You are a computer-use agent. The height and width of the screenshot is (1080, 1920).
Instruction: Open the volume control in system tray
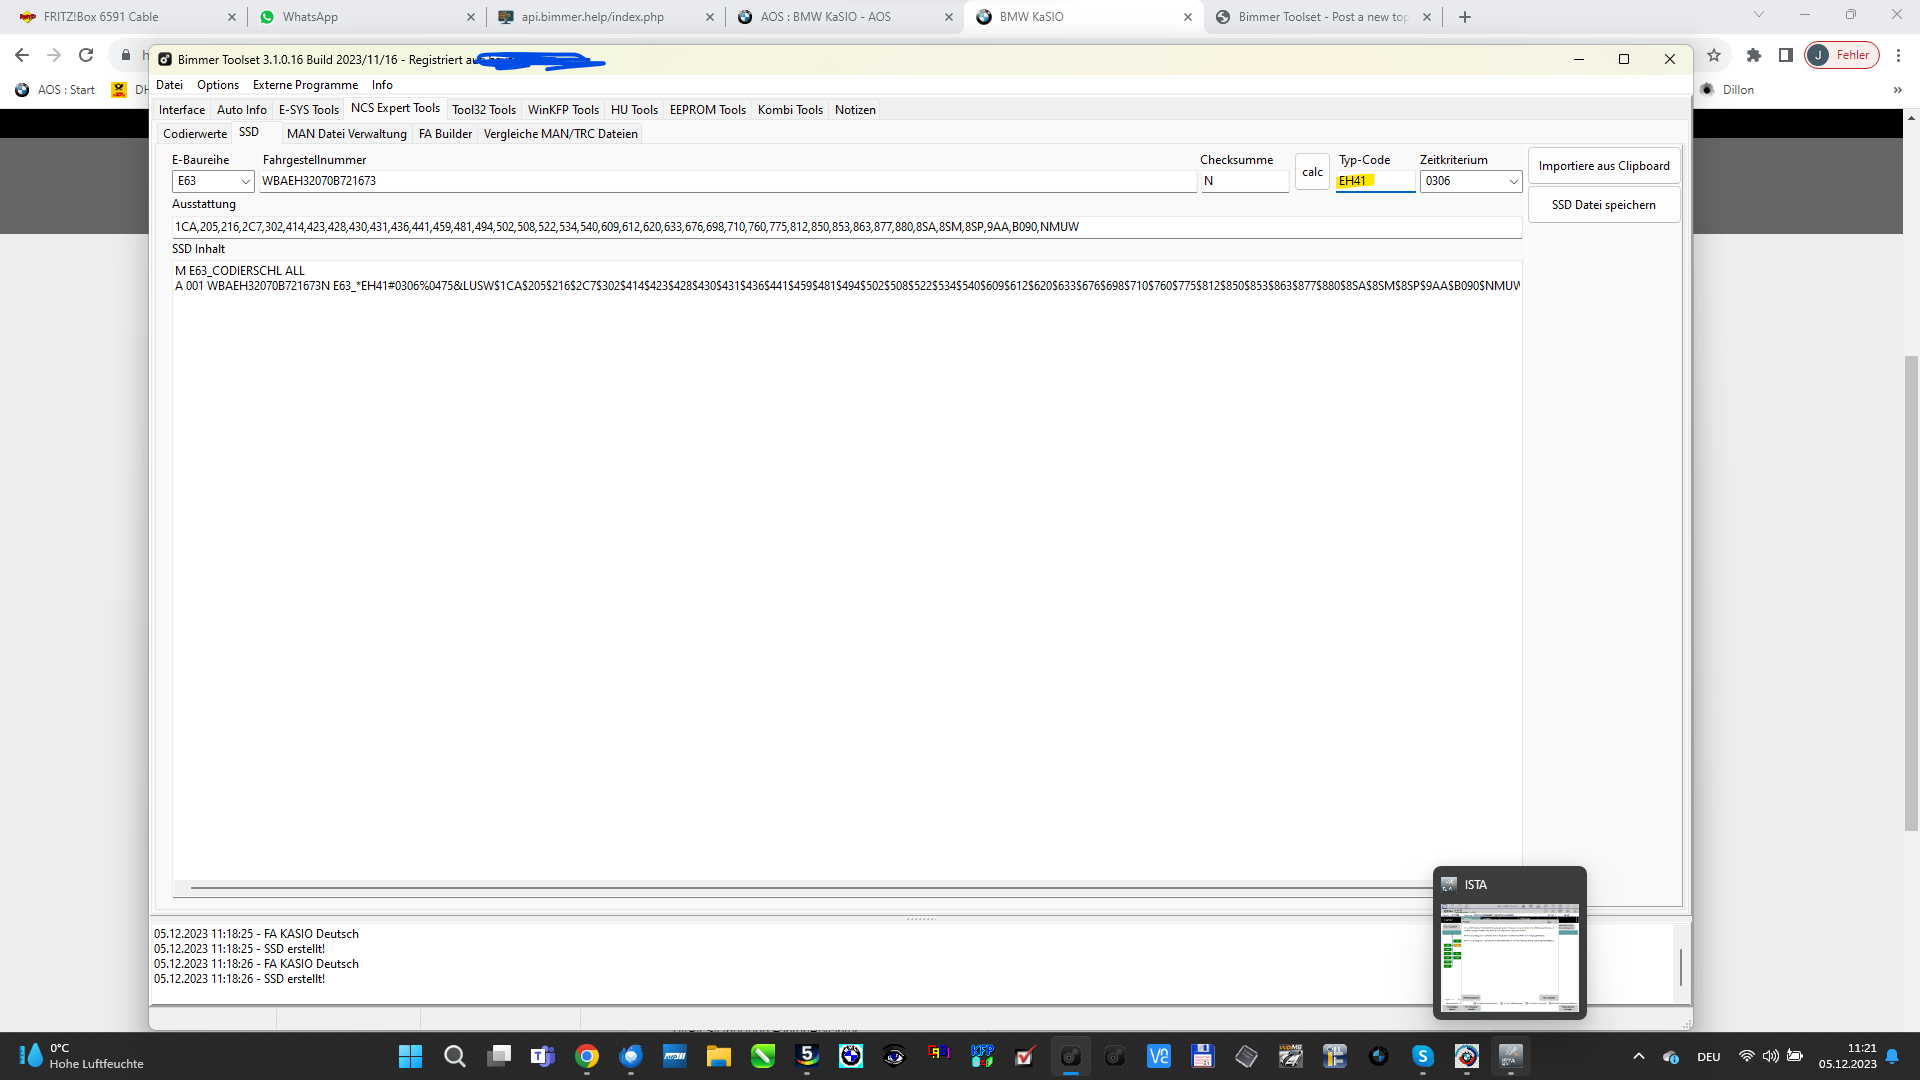(x=1771, y=1056)
